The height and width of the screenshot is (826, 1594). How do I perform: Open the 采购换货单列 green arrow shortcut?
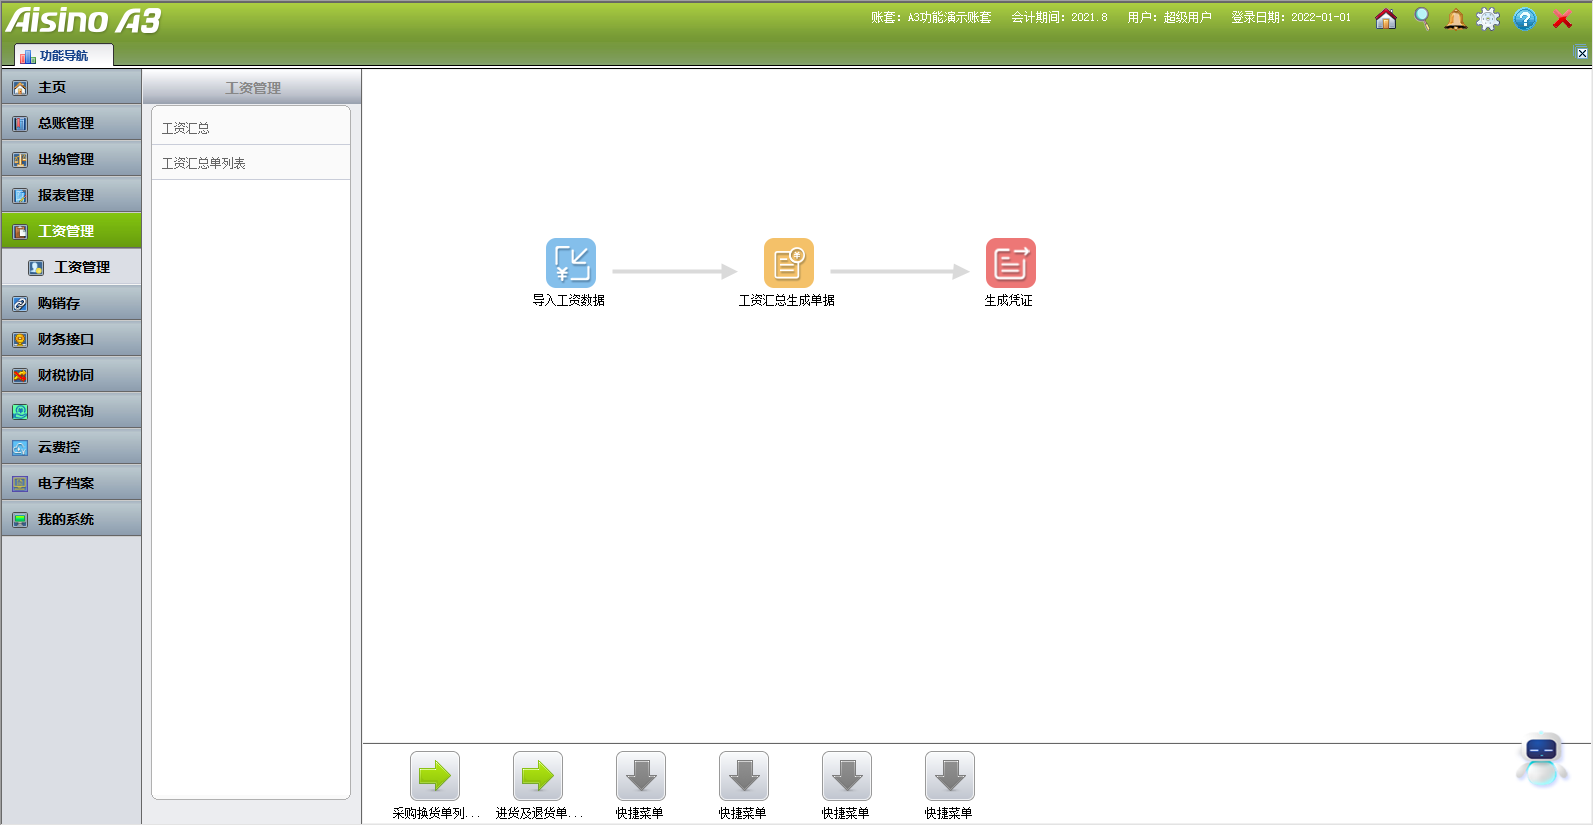[435, 776]
